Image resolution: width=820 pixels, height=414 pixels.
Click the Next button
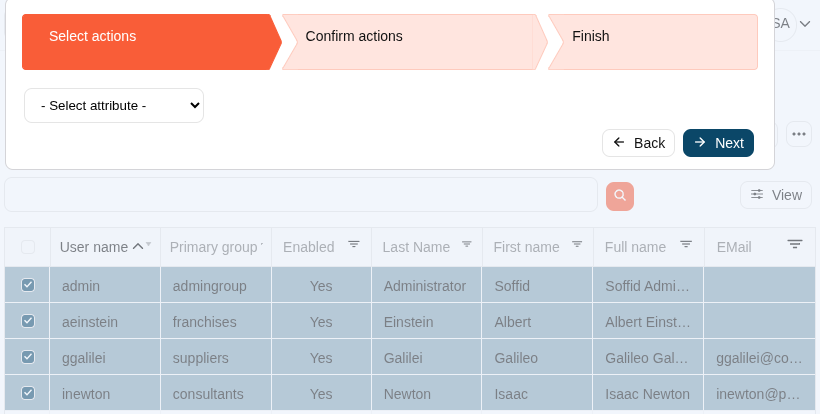[x=718, y=143]
